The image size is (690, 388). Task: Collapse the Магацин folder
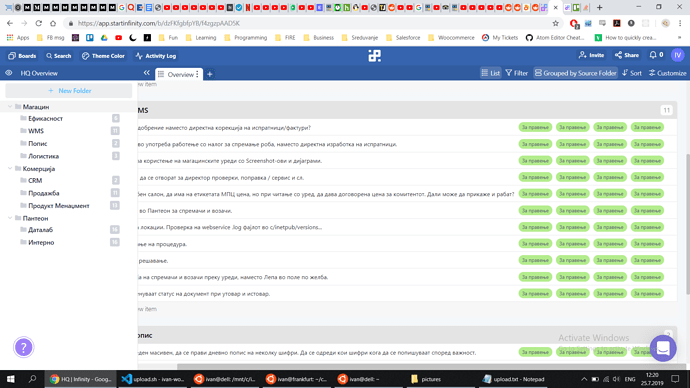coord(10,106)
